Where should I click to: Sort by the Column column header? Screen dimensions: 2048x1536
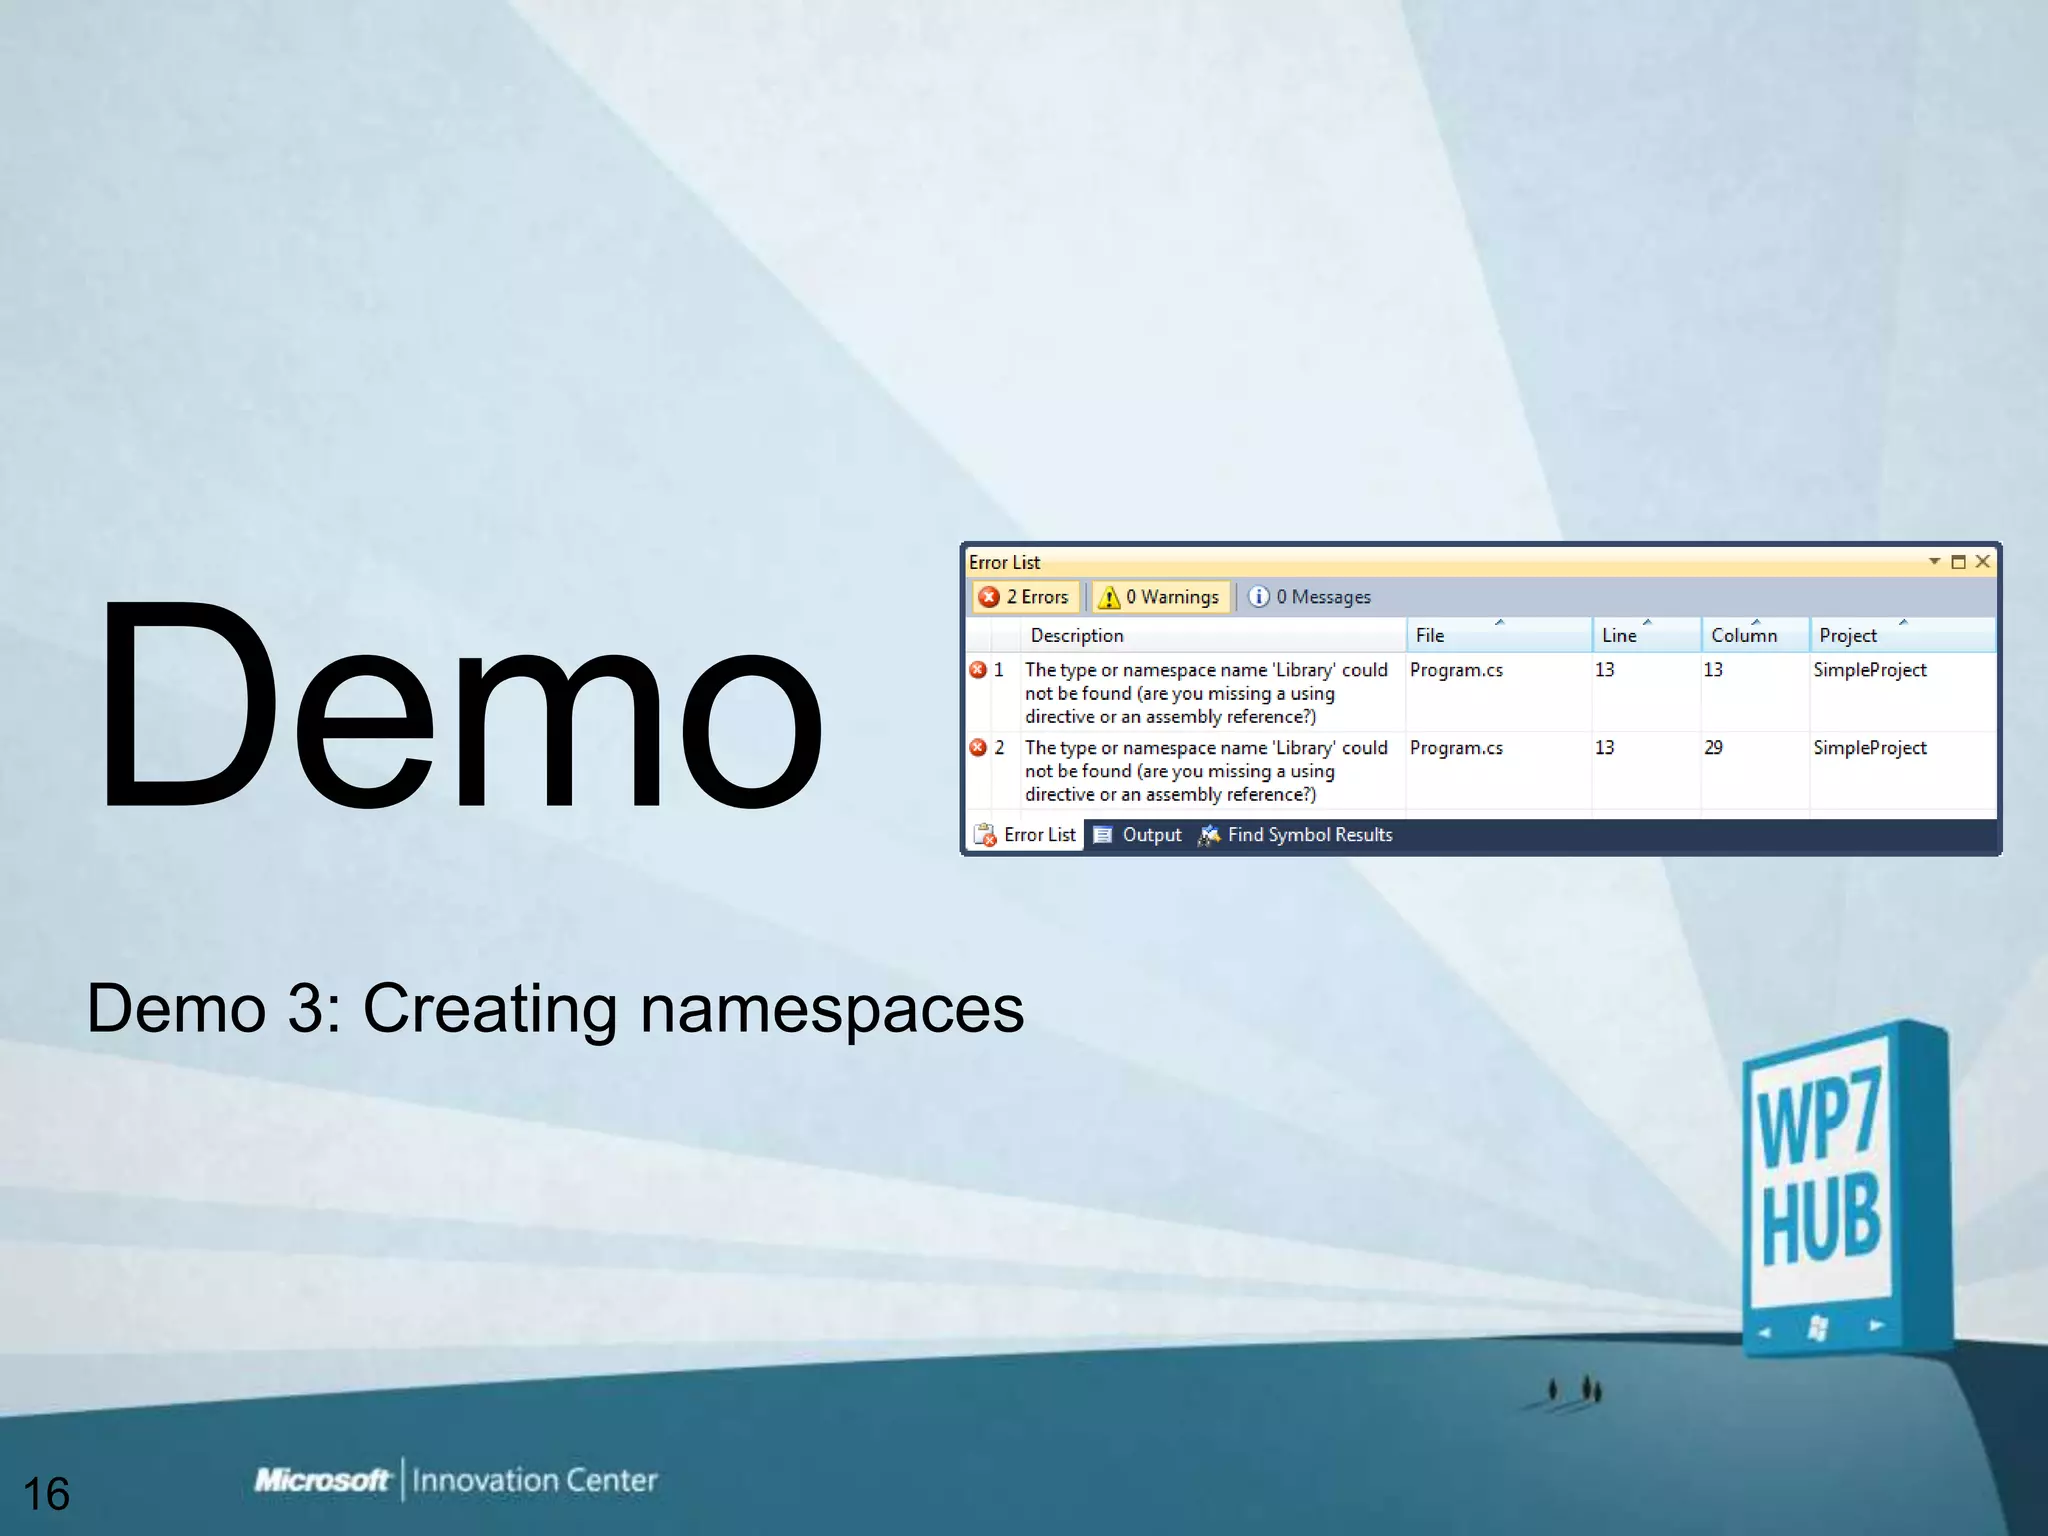coord(1756,635)
